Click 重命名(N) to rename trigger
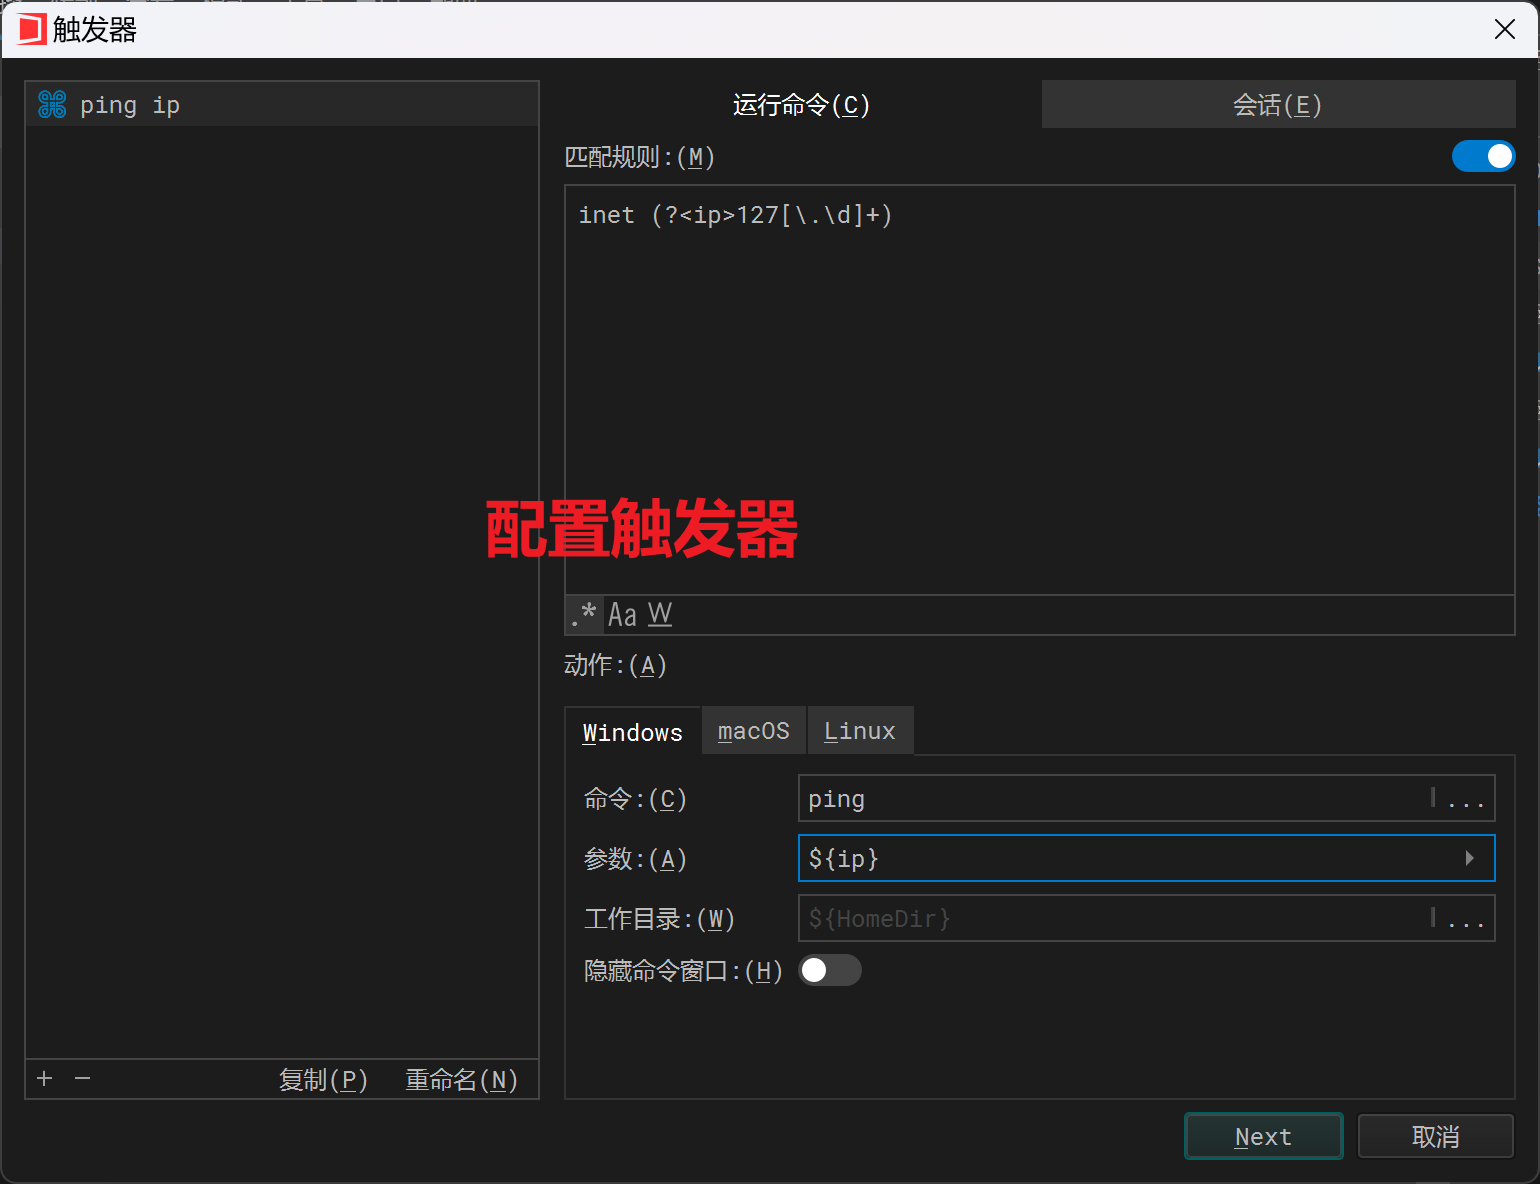Viewport: 1540px width, 1184px height. pyautogui.click(x=461, y=1080)
